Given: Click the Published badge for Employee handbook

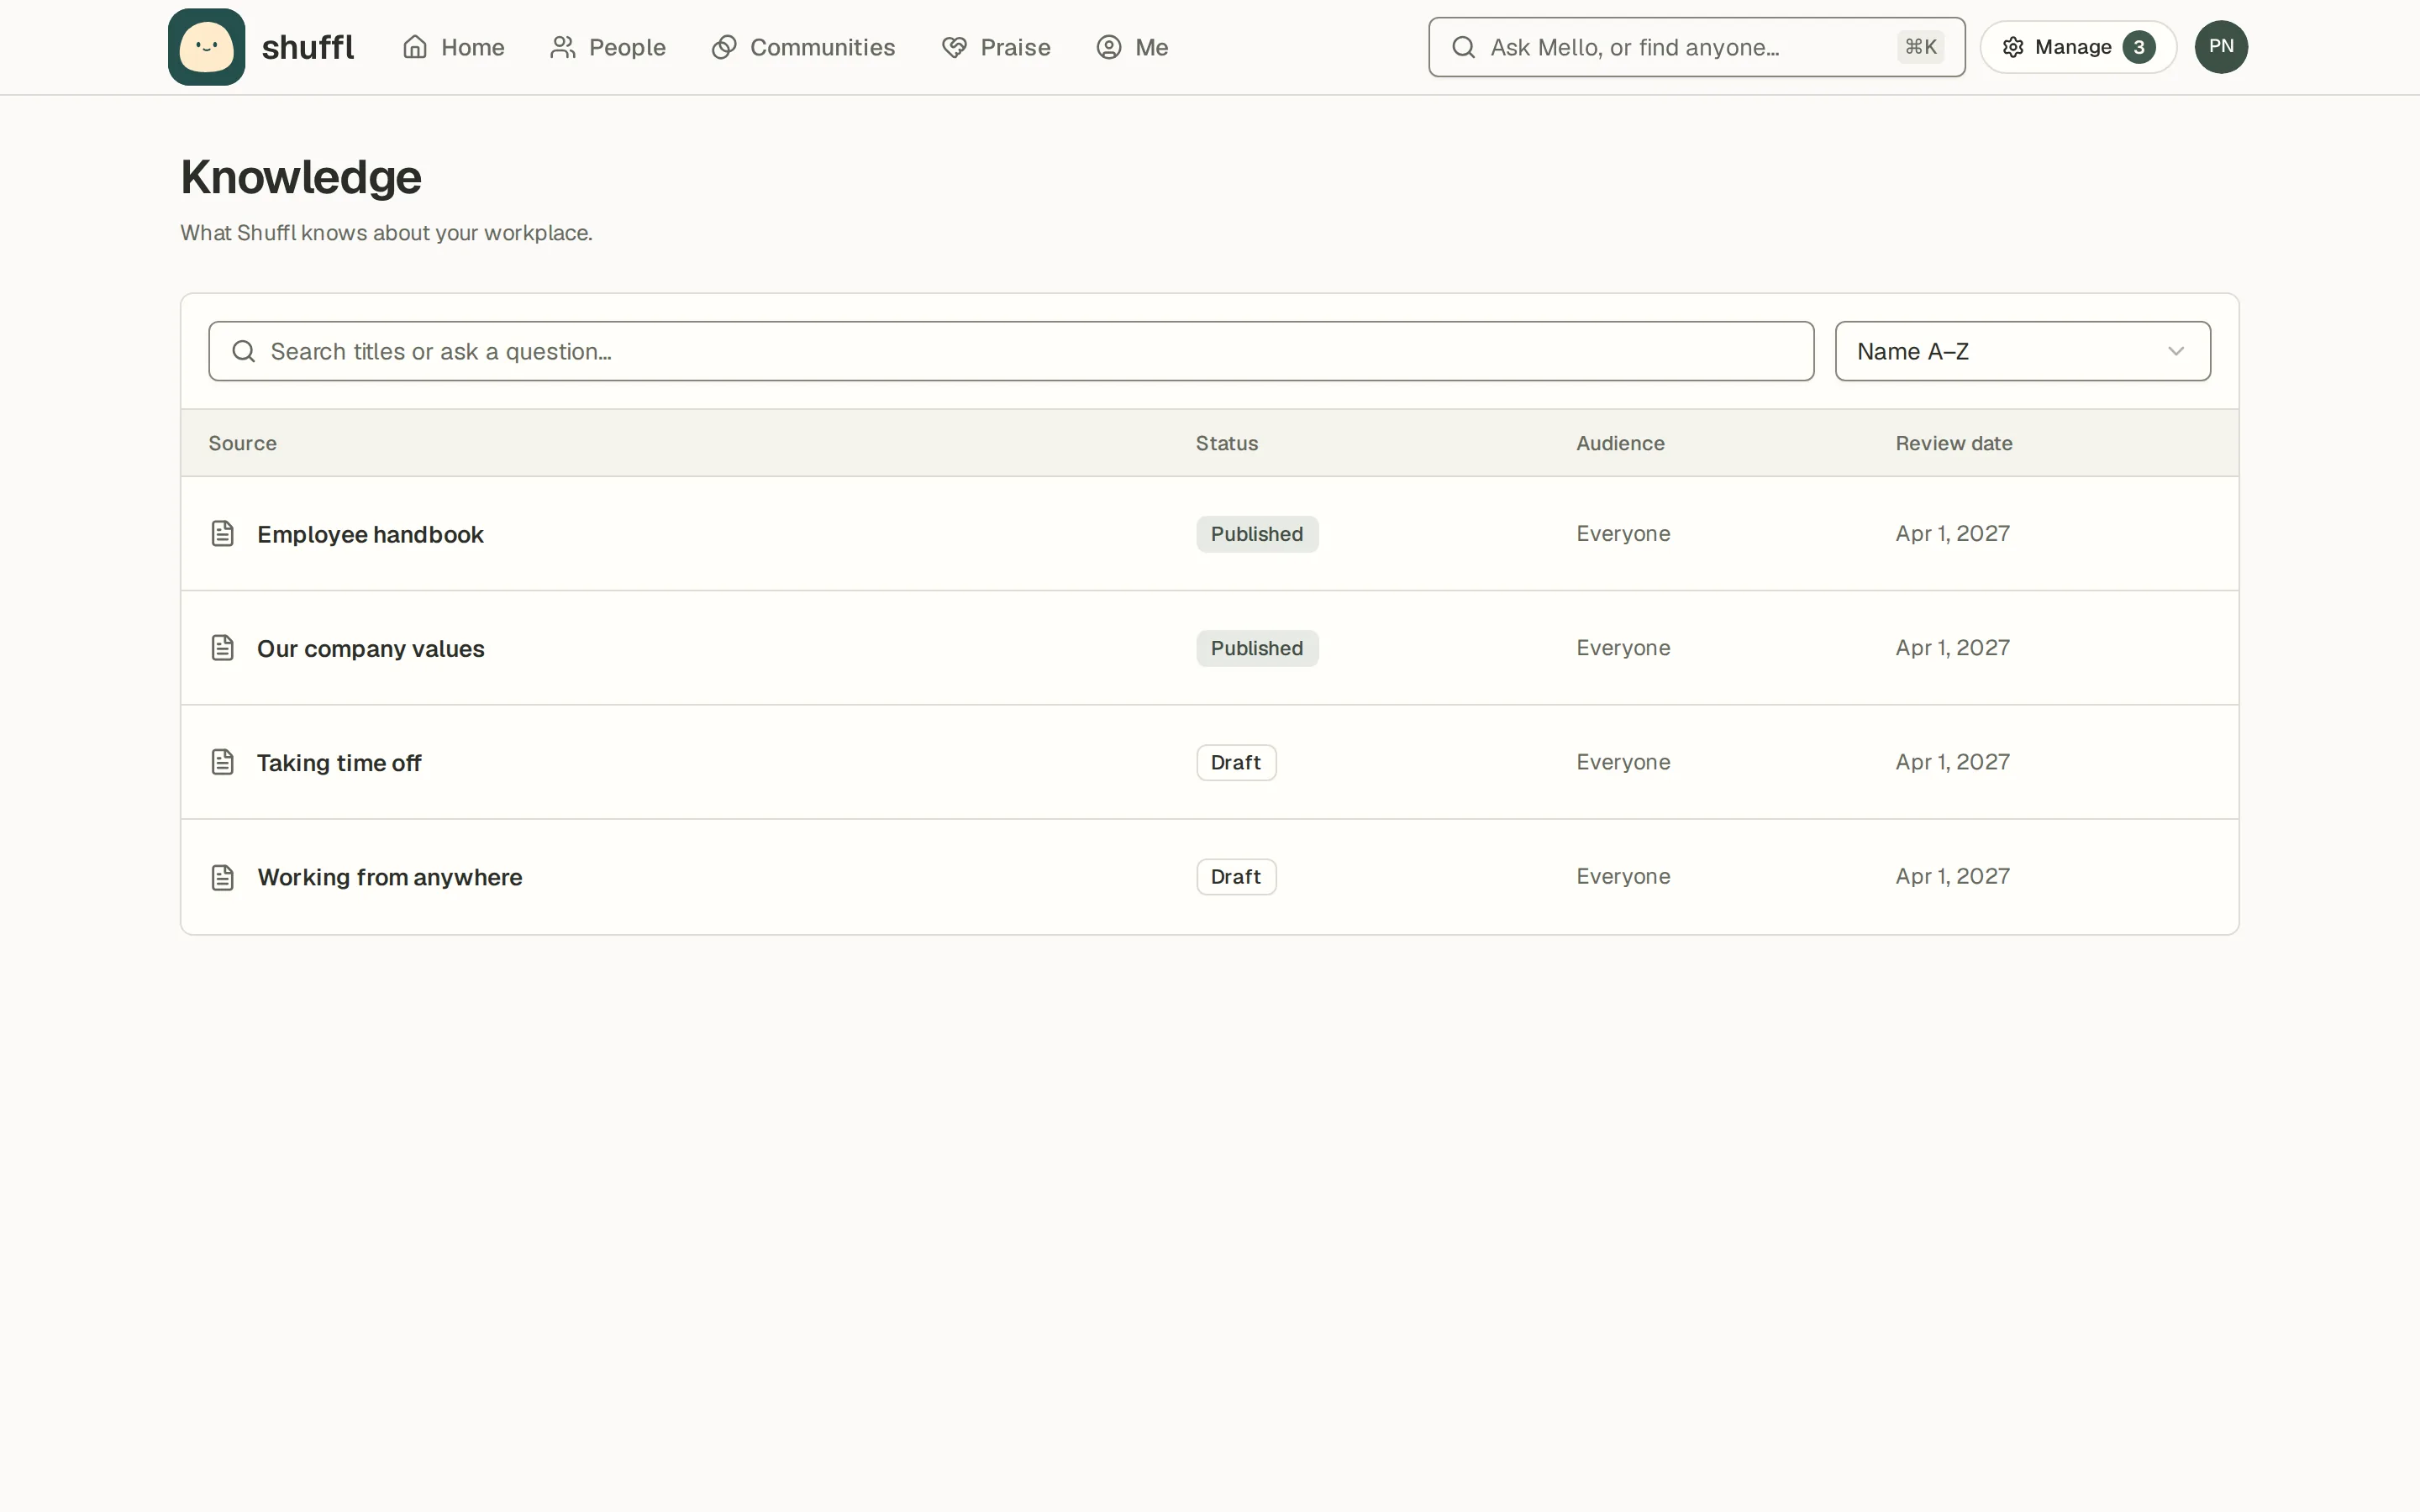Looking at the screenshot, I should (x=1257, y=534).
